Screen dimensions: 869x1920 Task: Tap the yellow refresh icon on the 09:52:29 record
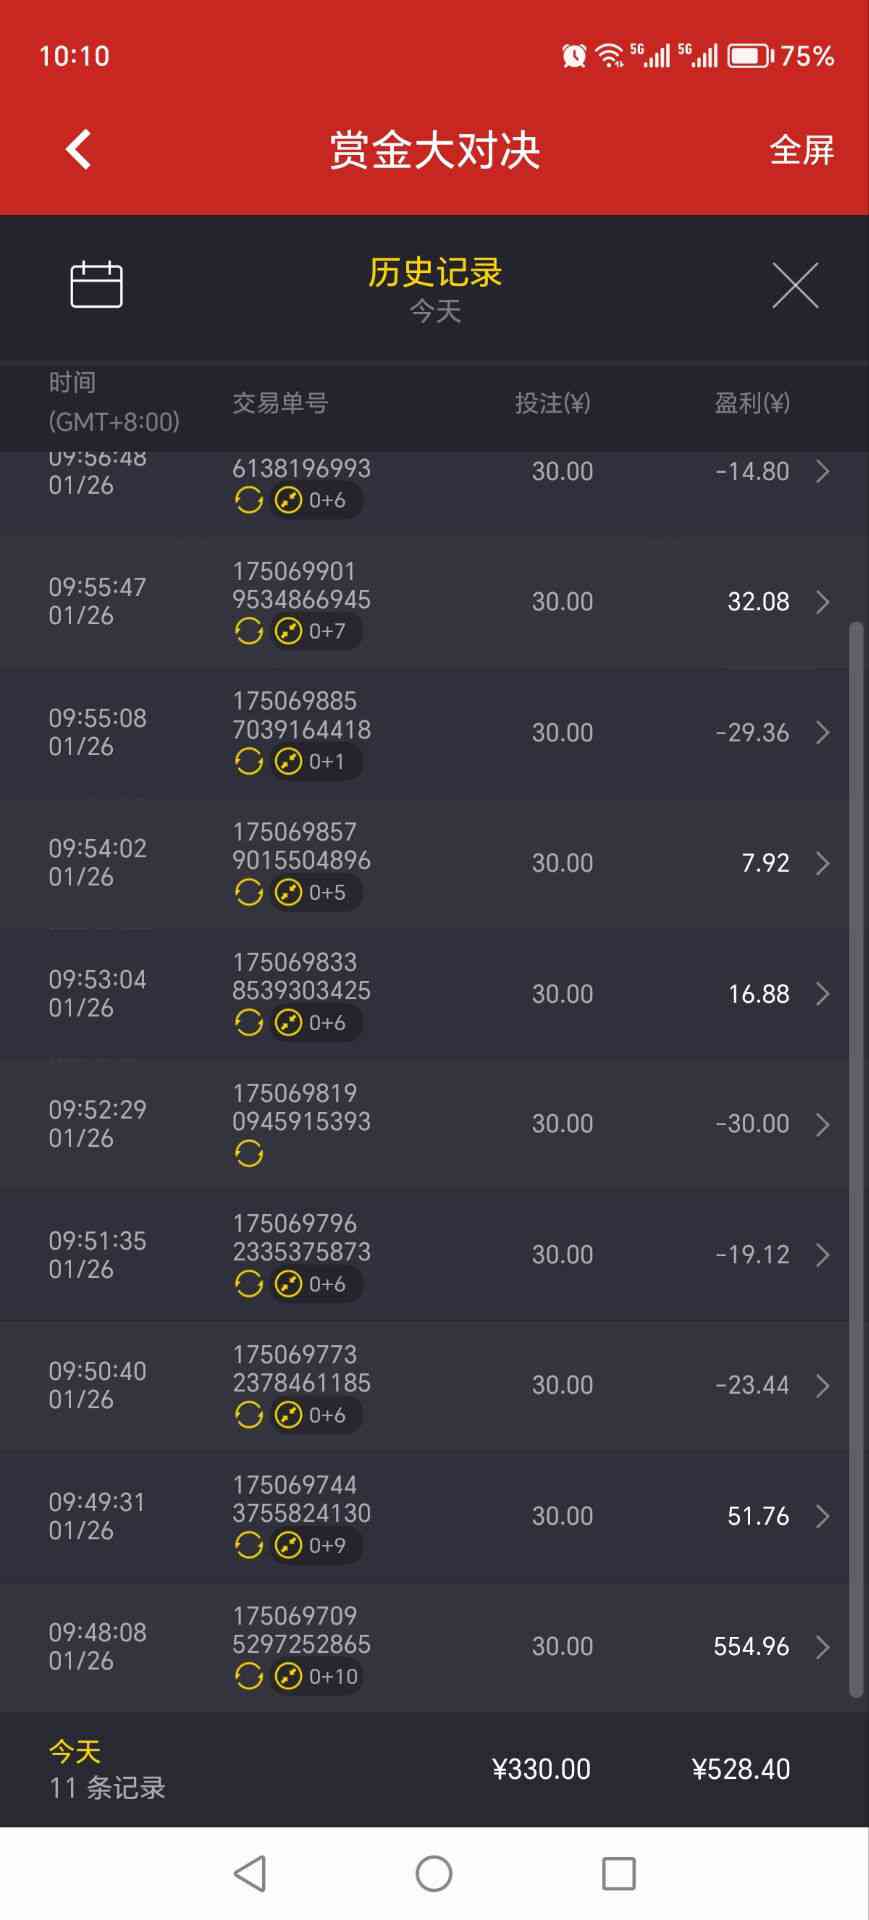[249, 1154]
